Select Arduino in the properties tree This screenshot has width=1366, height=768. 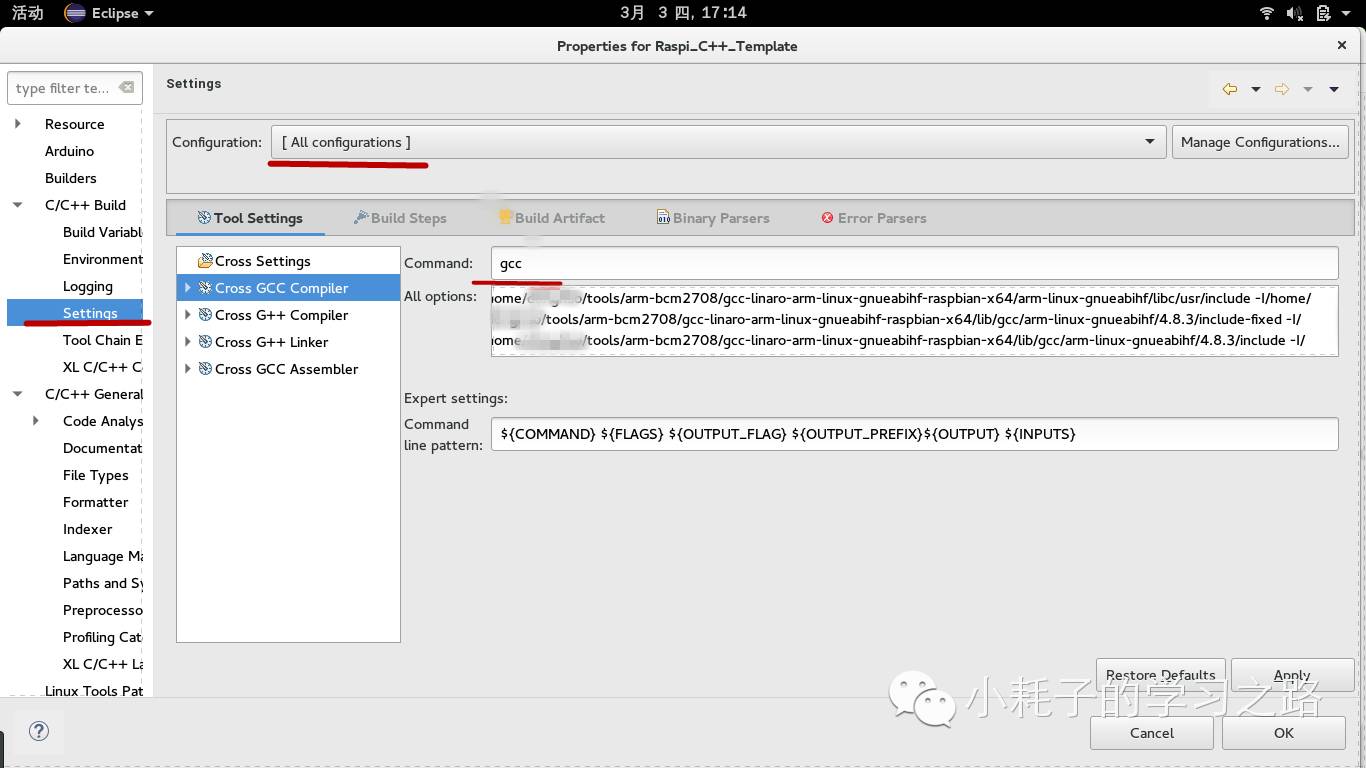click(69, 151)
